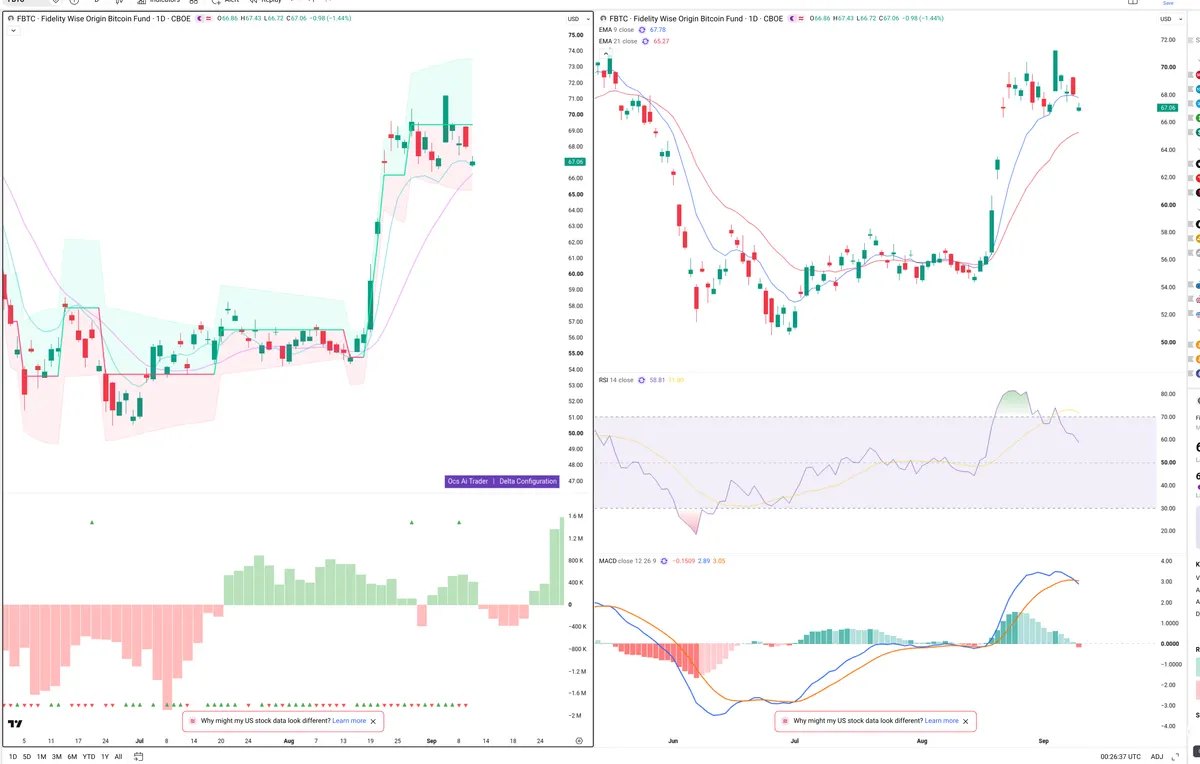Image resolution: width=1200 pixels, height=764 pixels.
Task: Select the 6M time range
Action: tap(71, 757)
